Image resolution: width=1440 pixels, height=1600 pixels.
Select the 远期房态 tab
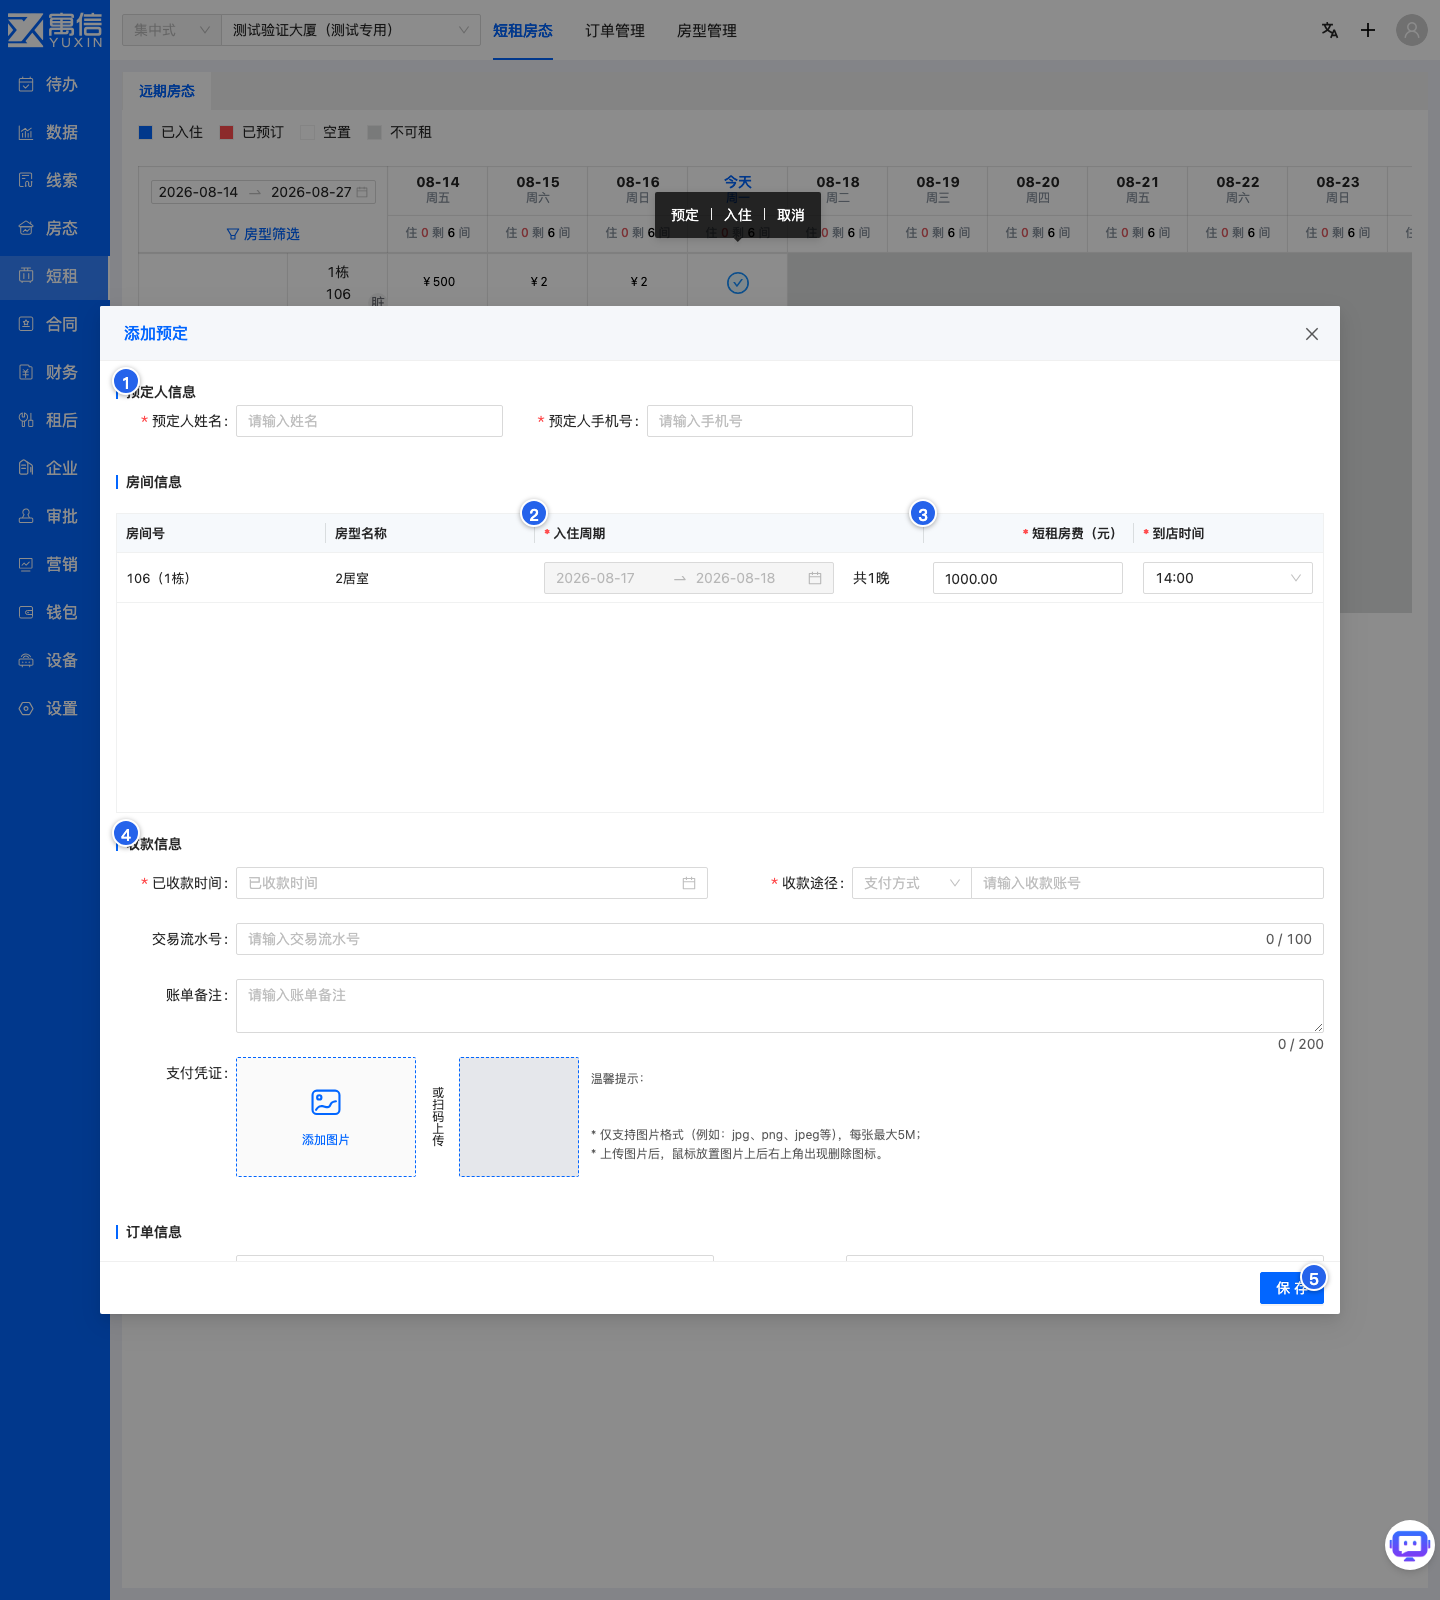pos(167,91)
